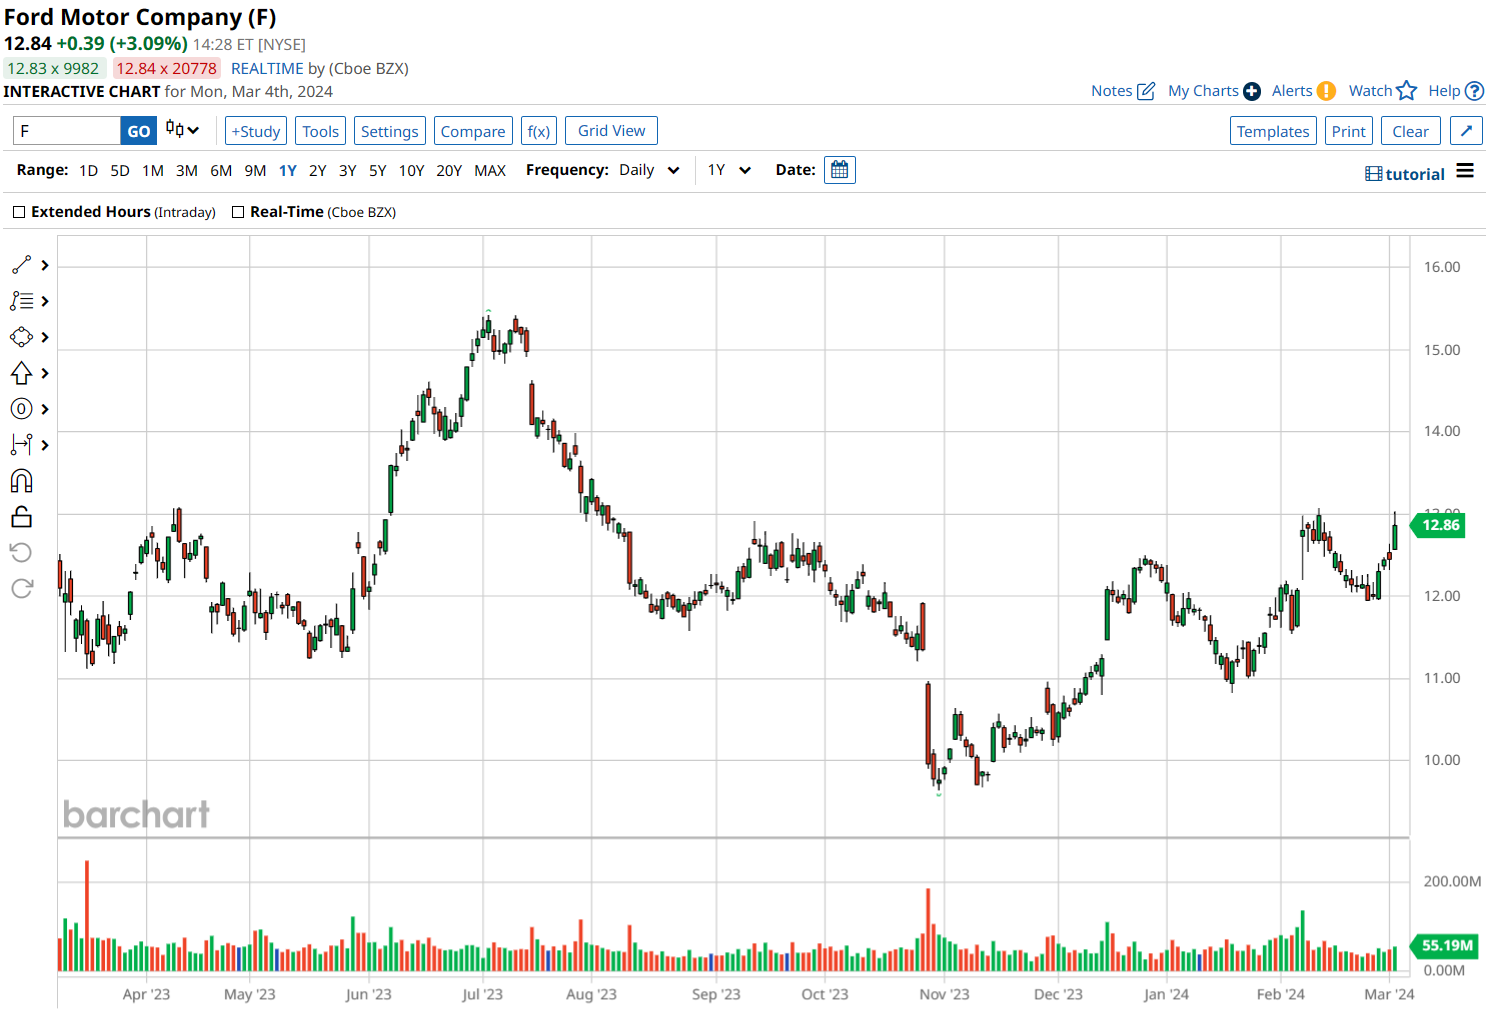Image resolution: width=1491 pixels, height=1014 pixels.
Task: Set range to 3M
Action: (187, 171)
